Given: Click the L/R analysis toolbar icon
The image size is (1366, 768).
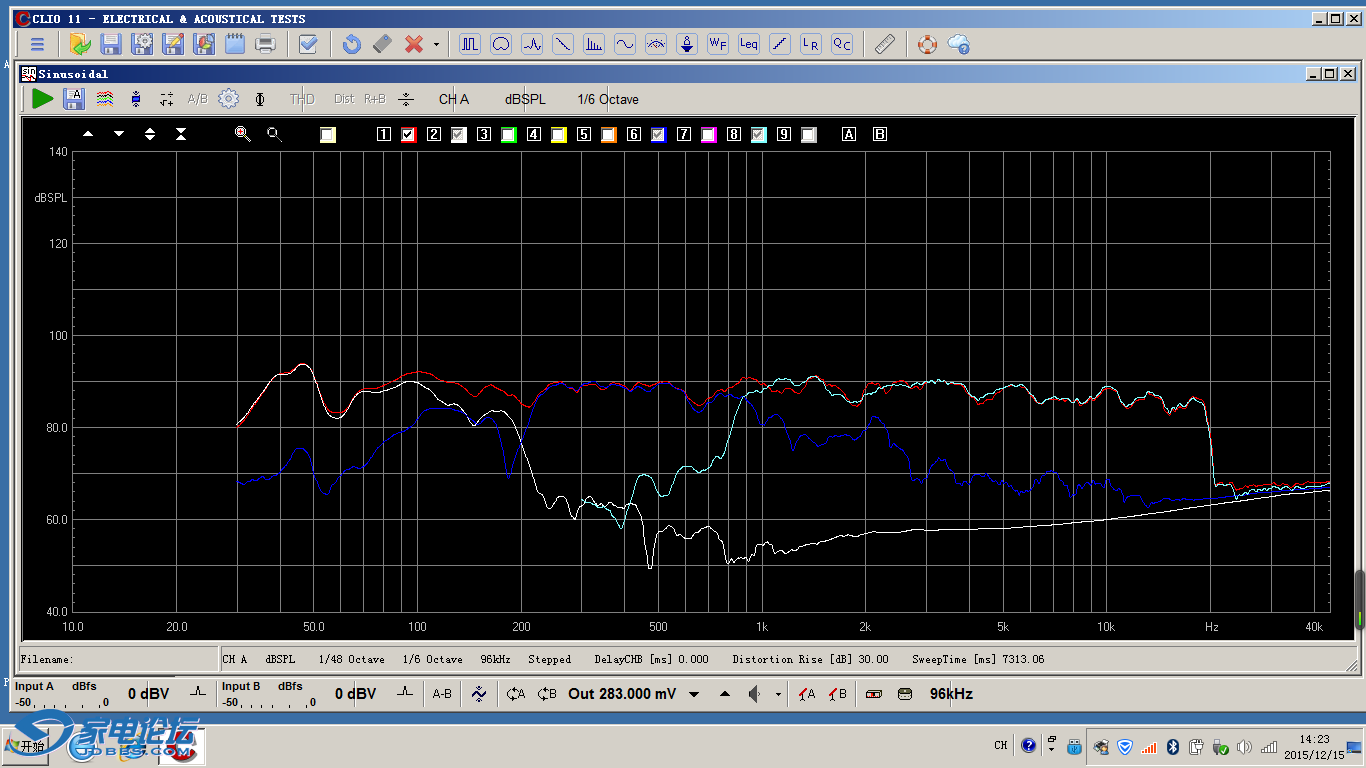Looking at the screenshot, I should tap(810, 44).
